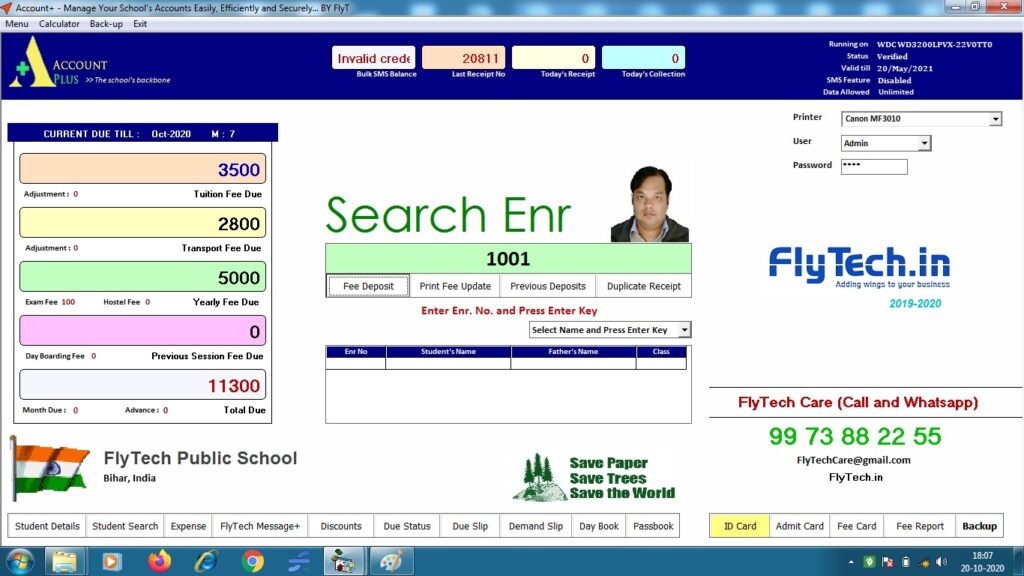Viewport: 1024px width, 576px height.
Task: Open the Passbook
Action: [x=653, y=526]
